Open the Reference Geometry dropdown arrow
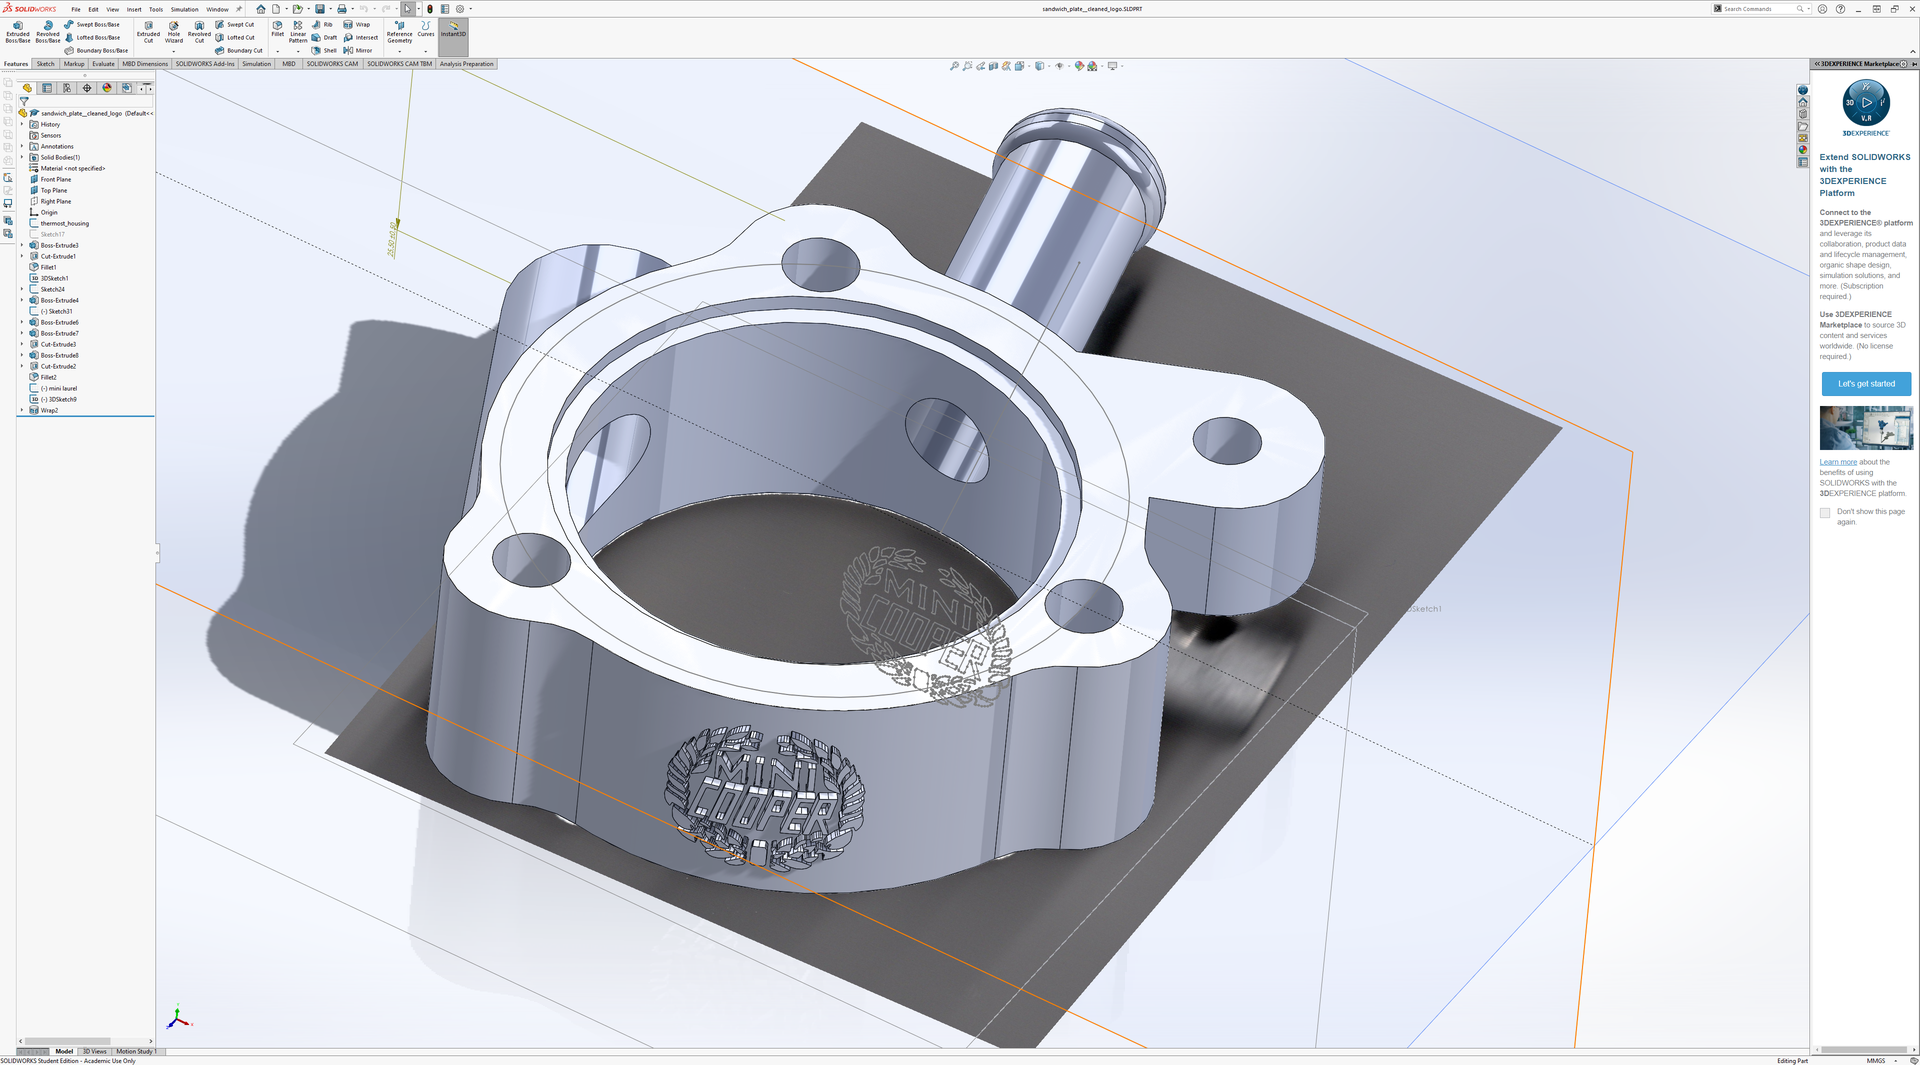Viewport: 1920px width, 1065px height. coord(400,51)
